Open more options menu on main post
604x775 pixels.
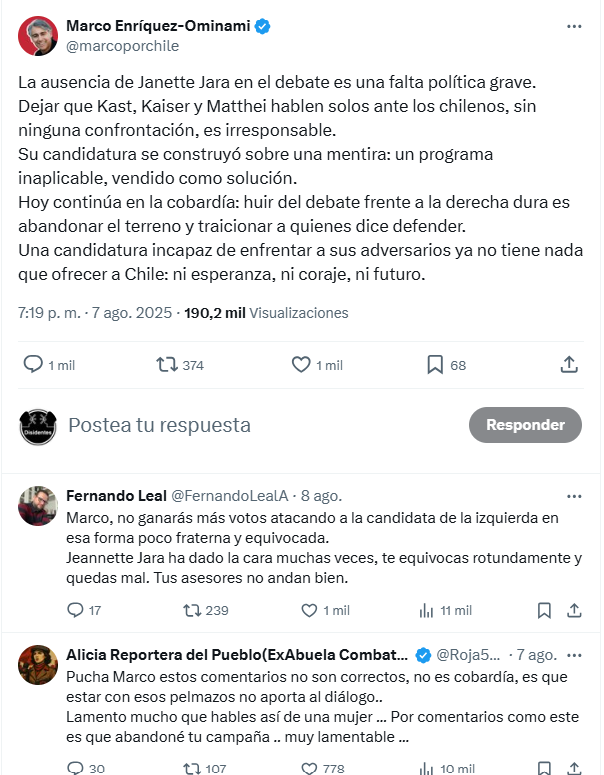click(x=573, y=26)
